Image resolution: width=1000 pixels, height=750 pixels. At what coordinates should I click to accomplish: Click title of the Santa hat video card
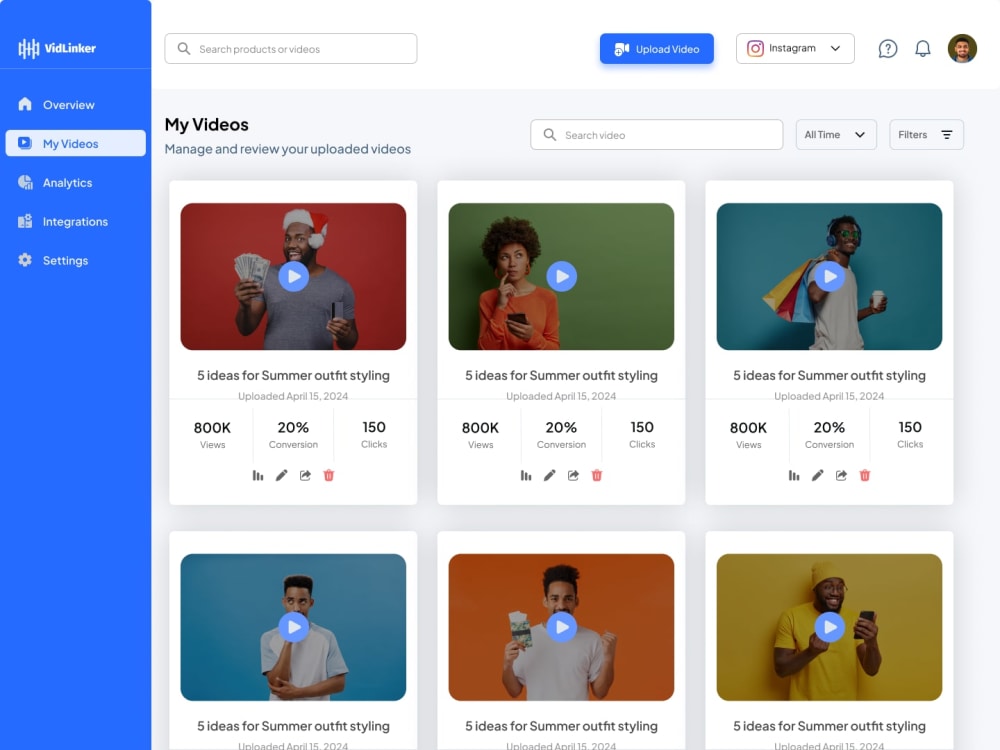(x=293, y=376)
